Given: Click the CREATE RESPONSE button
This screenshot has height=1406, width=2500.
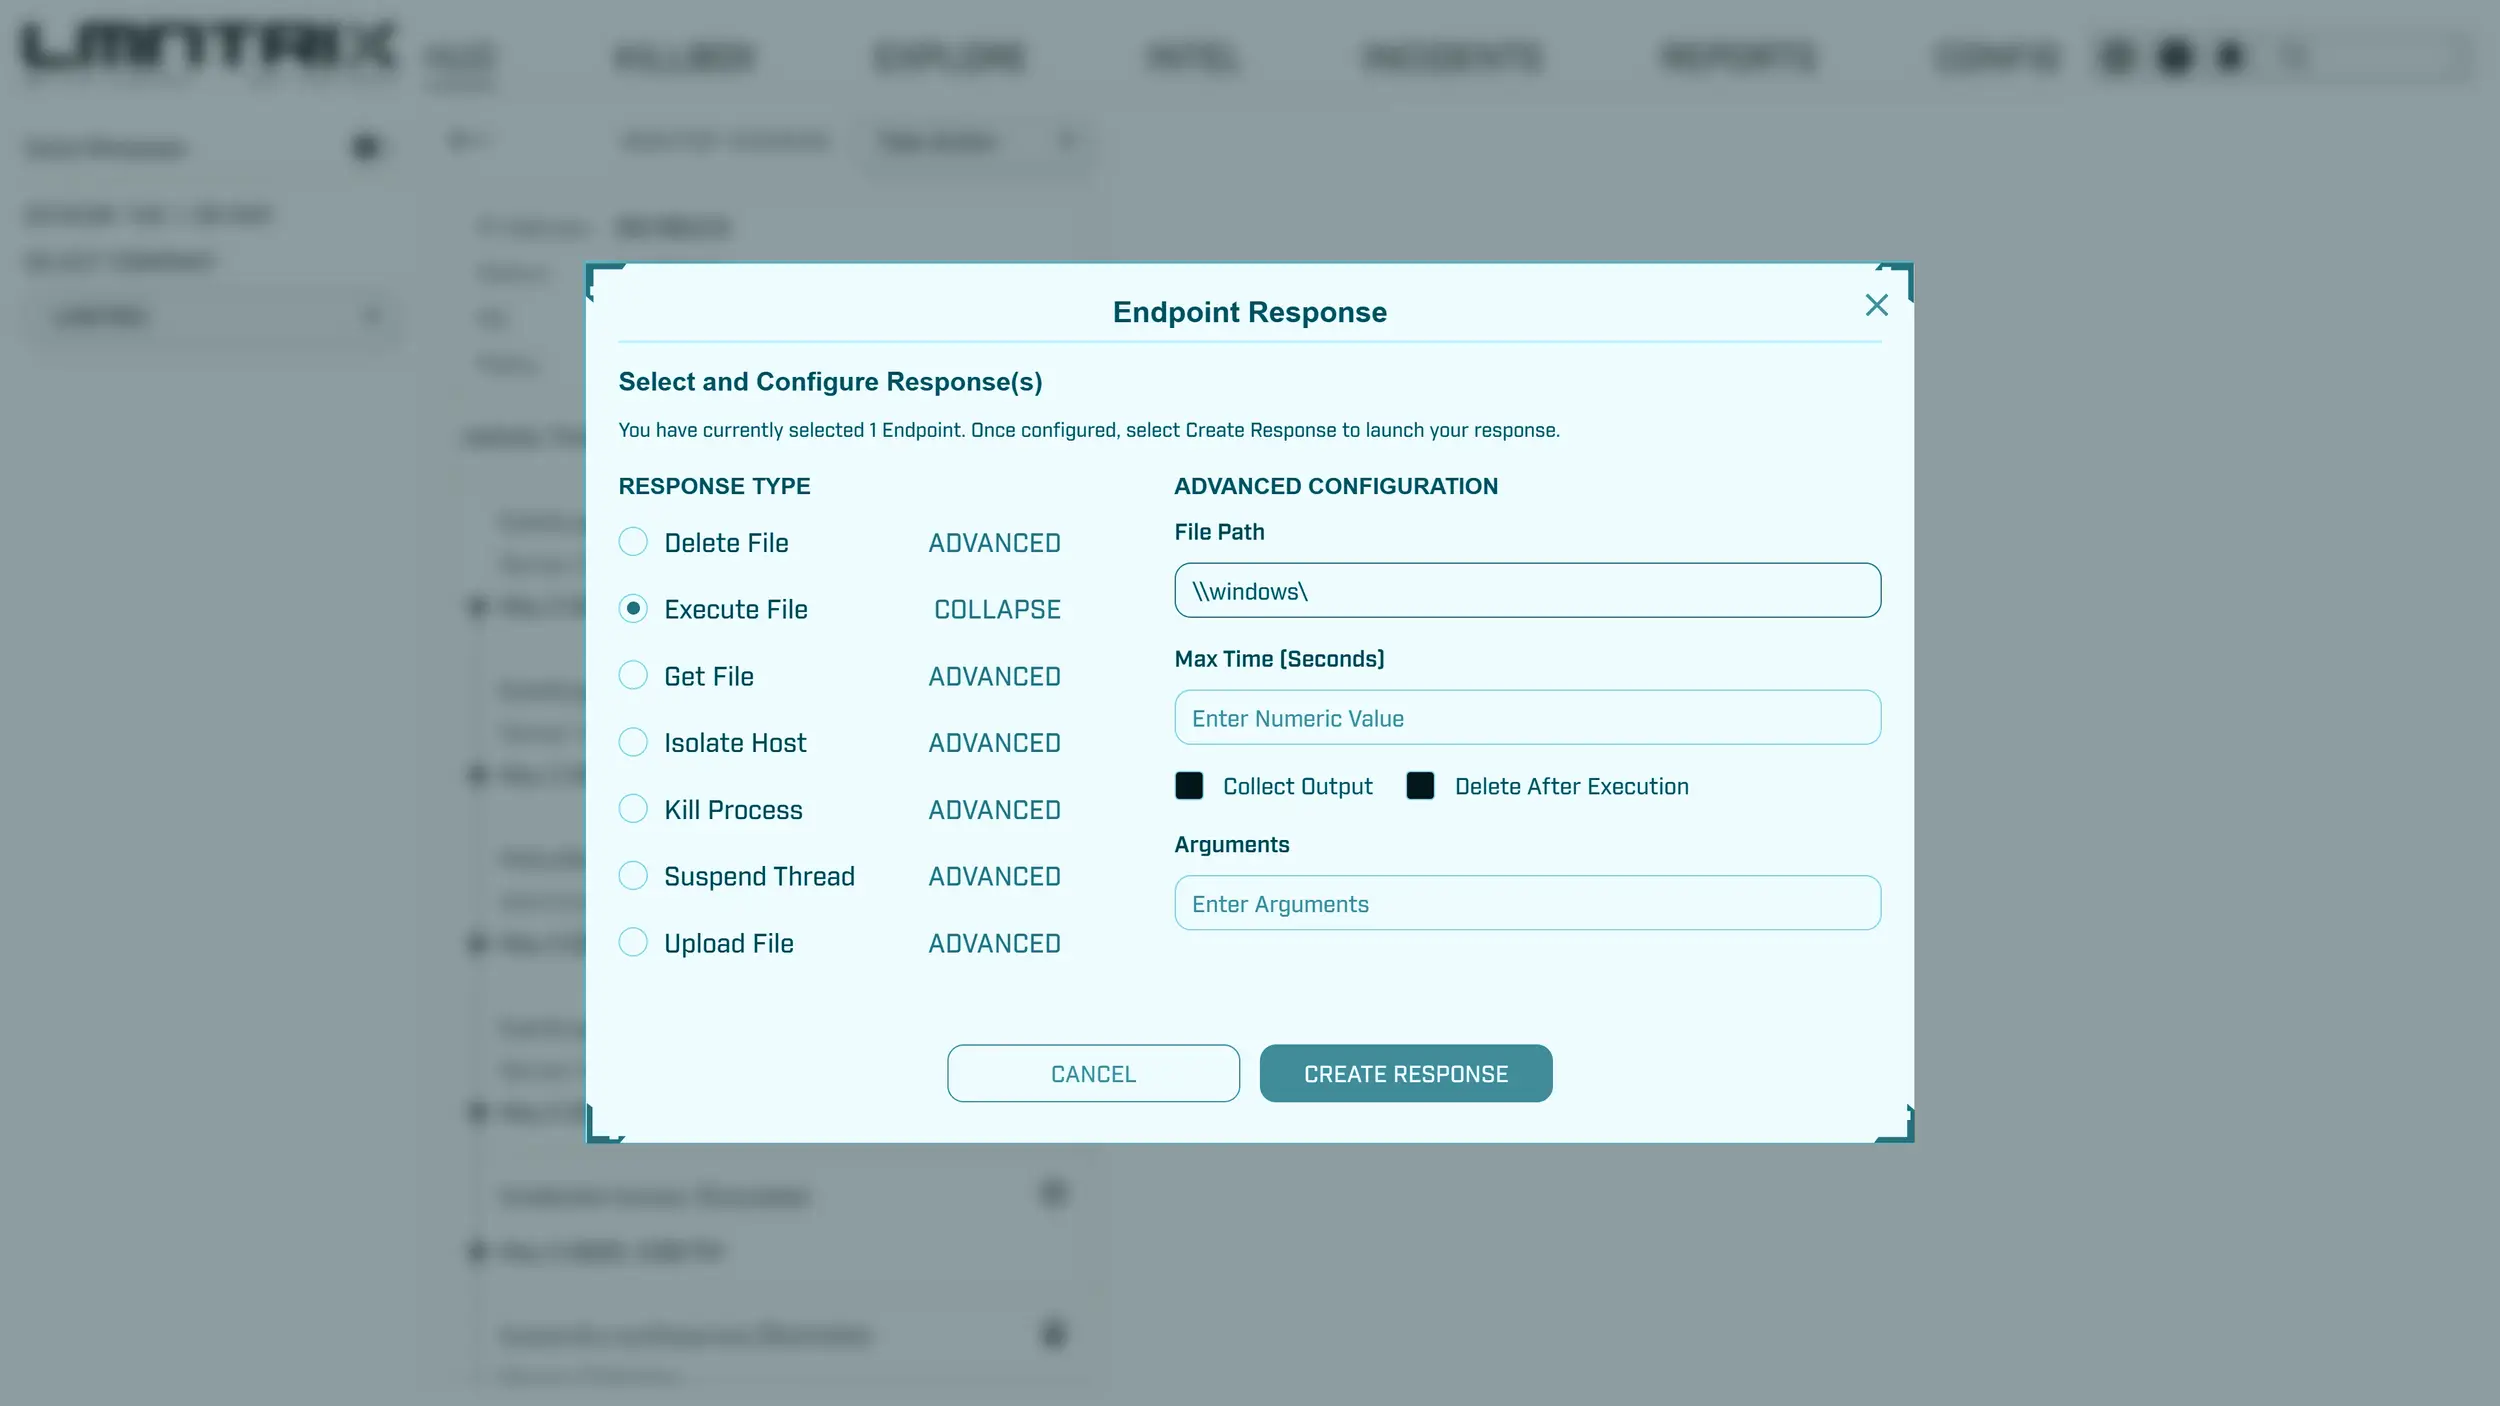Looking at the screenshot, I should (x=1405, y=1074).
